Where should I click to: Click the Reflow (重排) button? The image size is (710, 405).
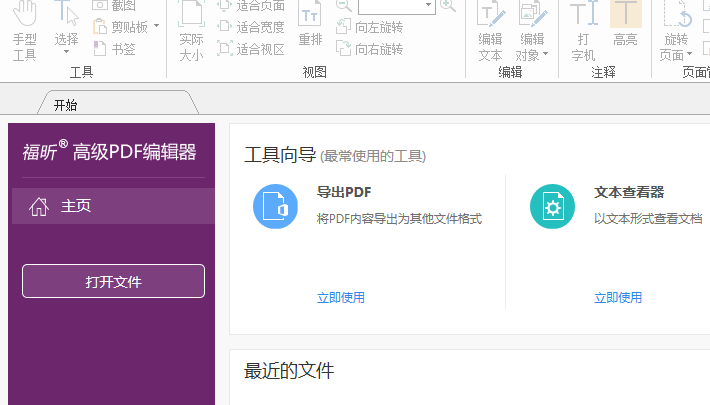pos(310,24)
